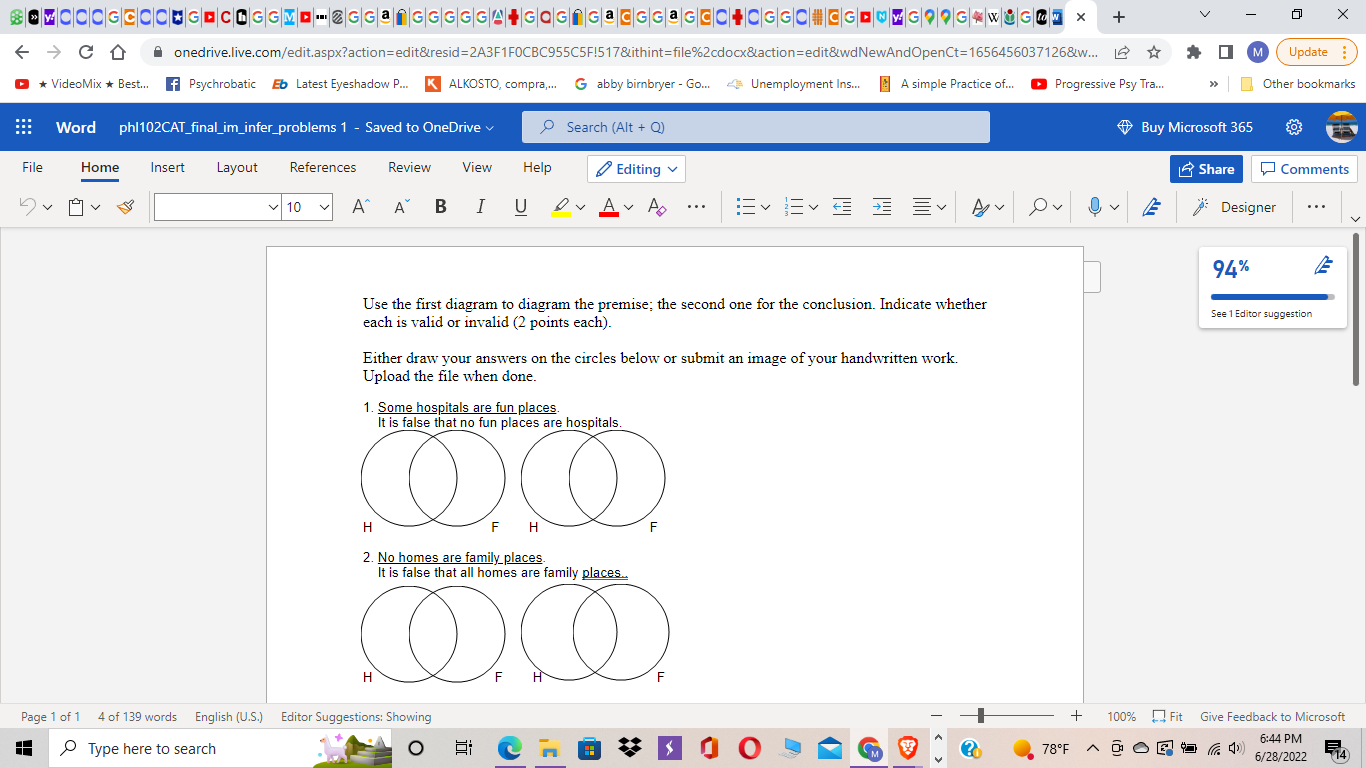Open the Windows Start menu
Image resolution: width=1366 pixels, height=768 pixels.
click(24, 748)
